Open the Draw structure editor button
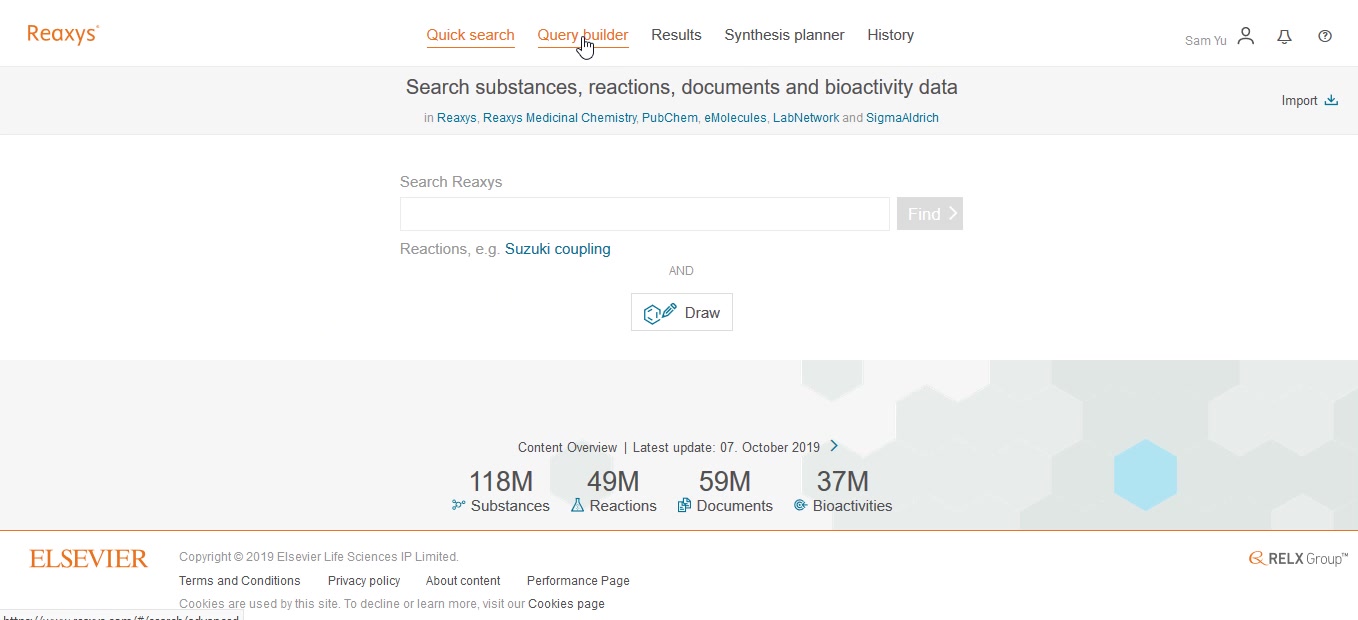 pyautogui.click(x=682, y=312)
